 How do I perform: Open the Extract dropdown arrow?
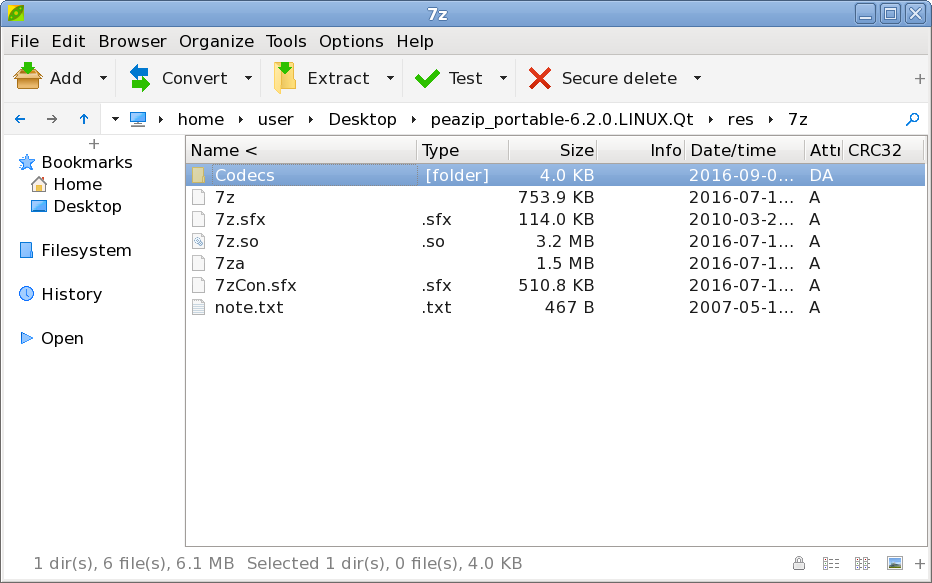(391, 78)
